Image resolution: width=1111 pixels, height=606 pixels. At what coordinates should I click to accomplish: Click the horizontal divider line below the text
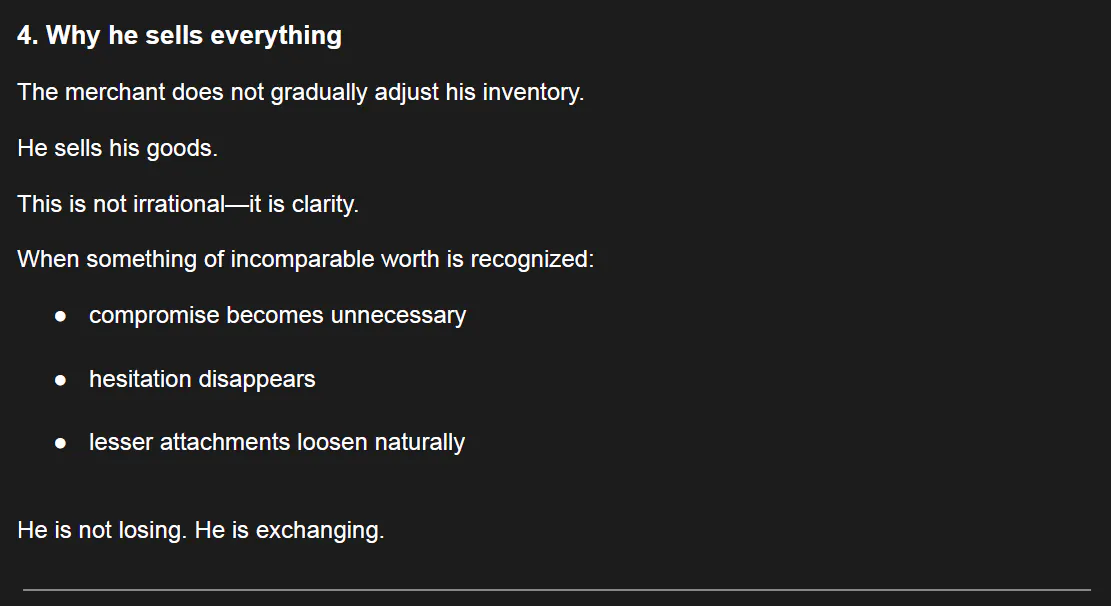point(556,590)
